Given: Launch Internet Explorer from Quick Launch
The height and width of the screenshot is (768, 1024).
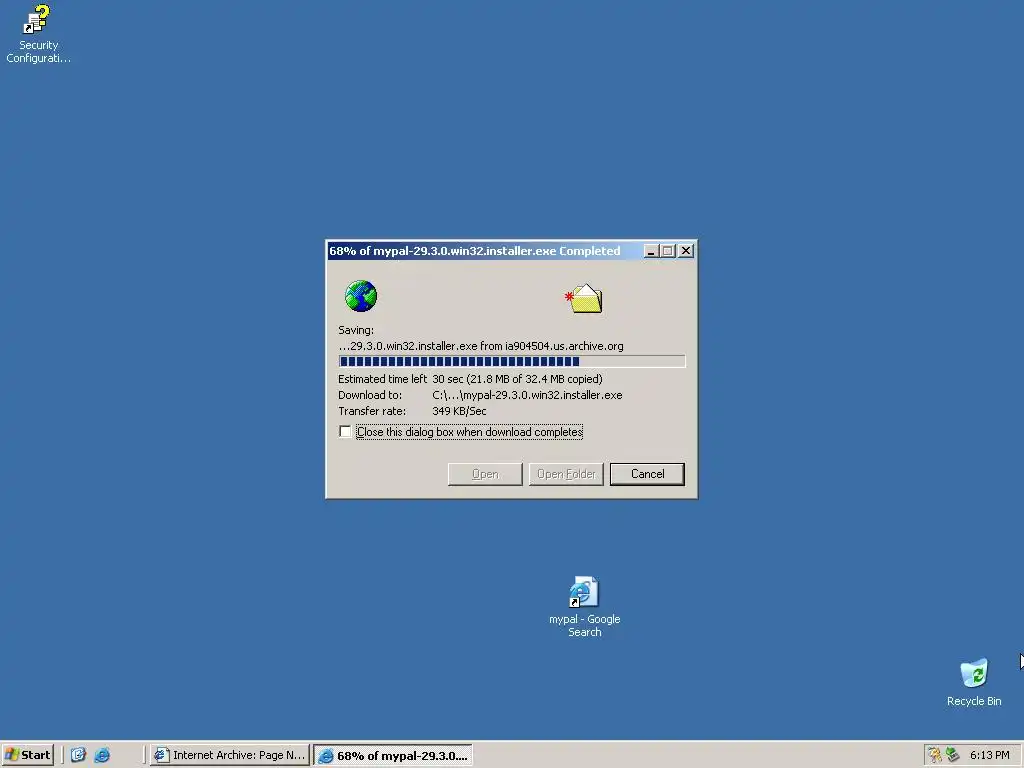Looking at the screenshot, I should tap(102, 755).
